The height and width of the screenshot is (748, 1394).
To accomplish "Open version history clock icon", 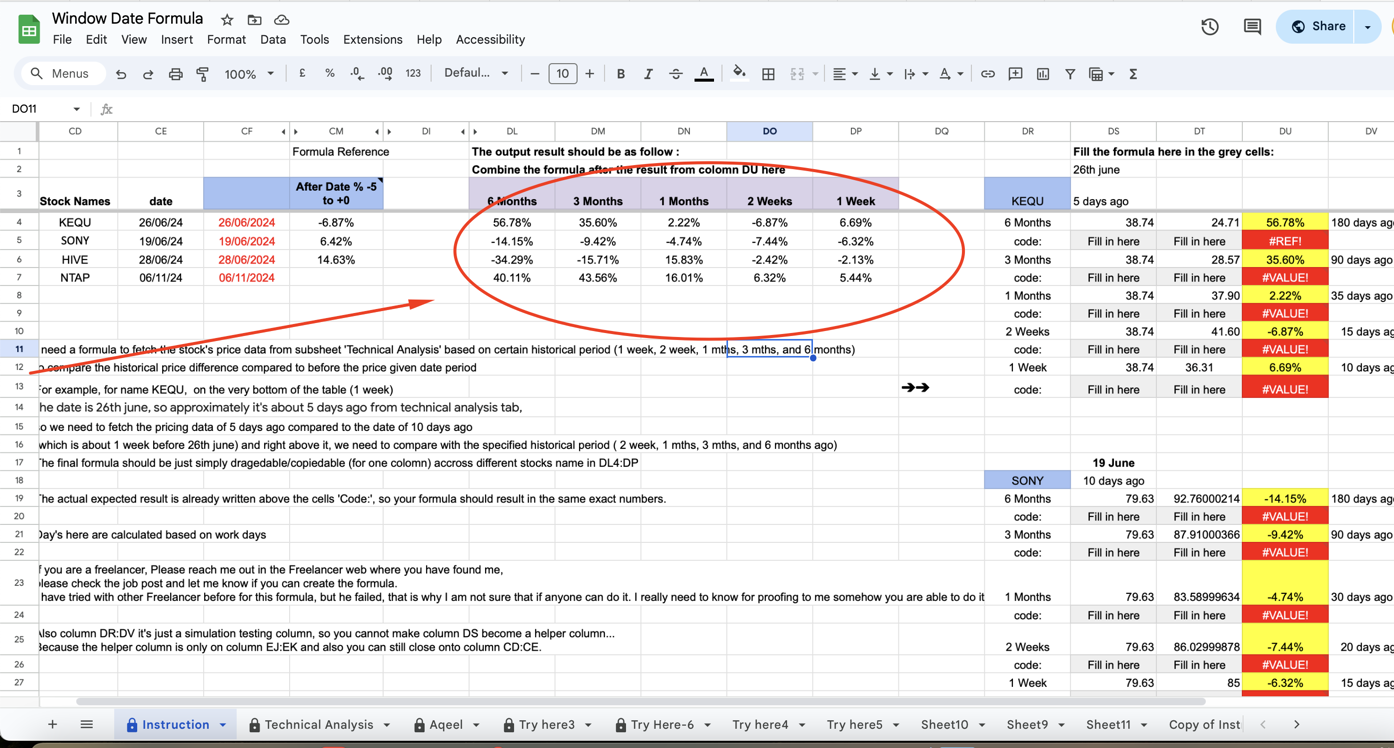I will point(1210,27).
